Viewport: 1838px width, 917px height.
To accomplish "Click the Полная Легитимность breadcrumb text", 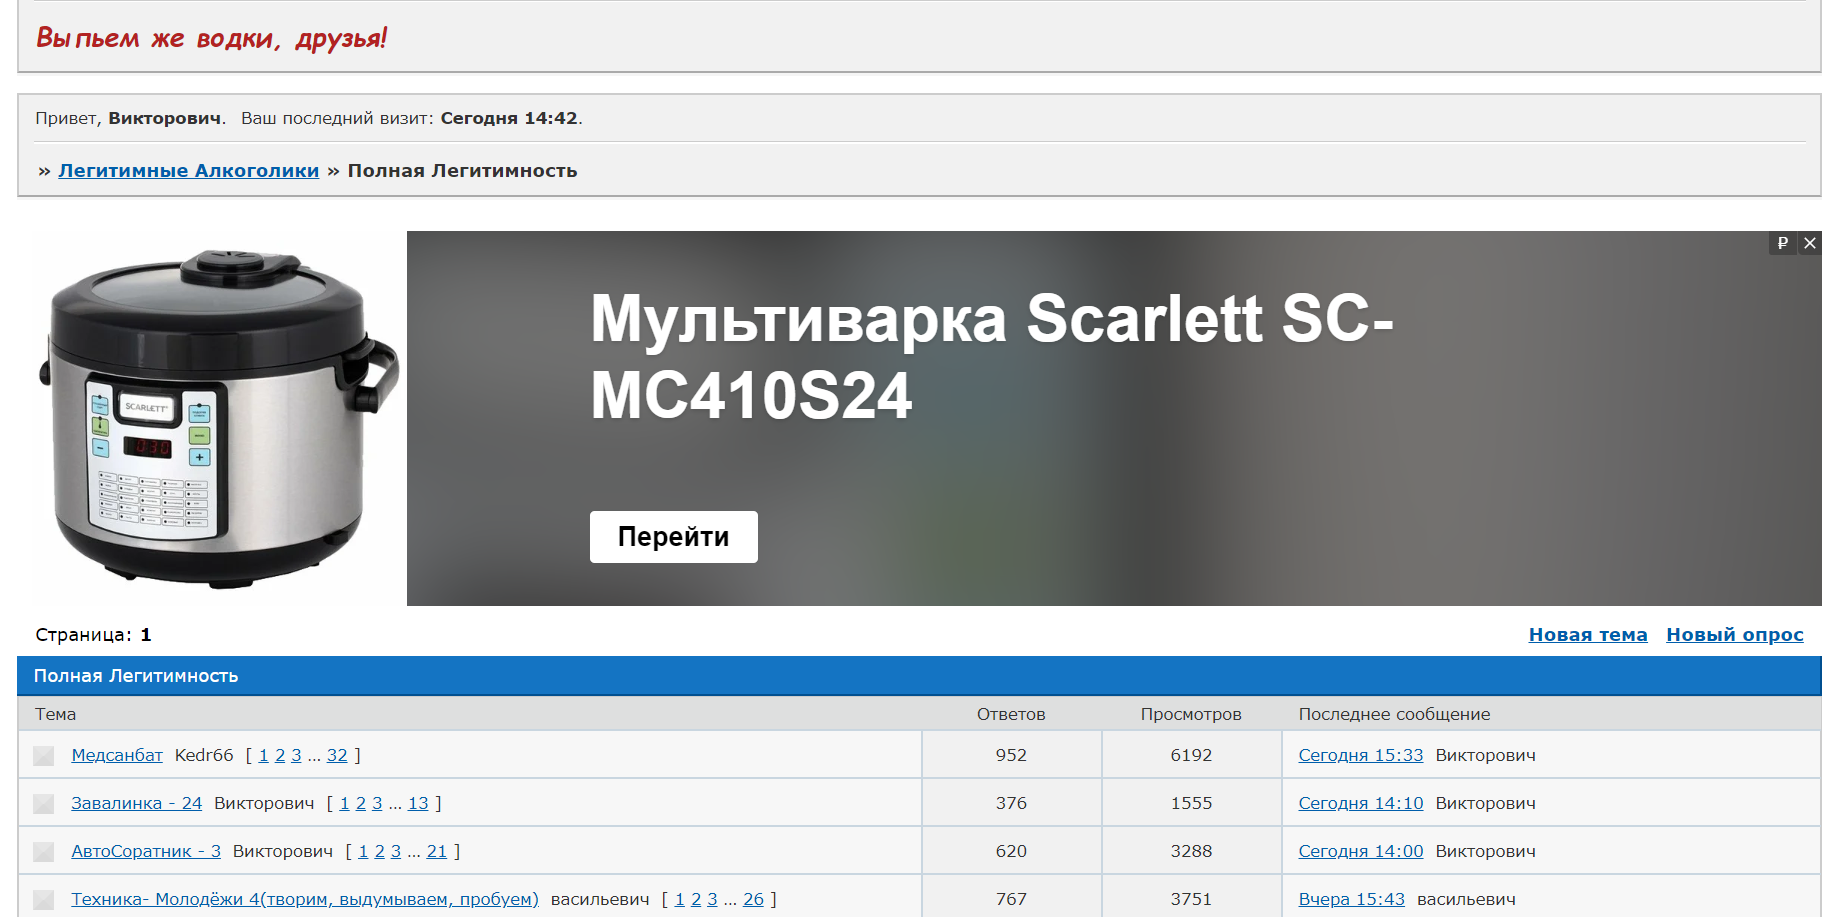I will [462, 171].
